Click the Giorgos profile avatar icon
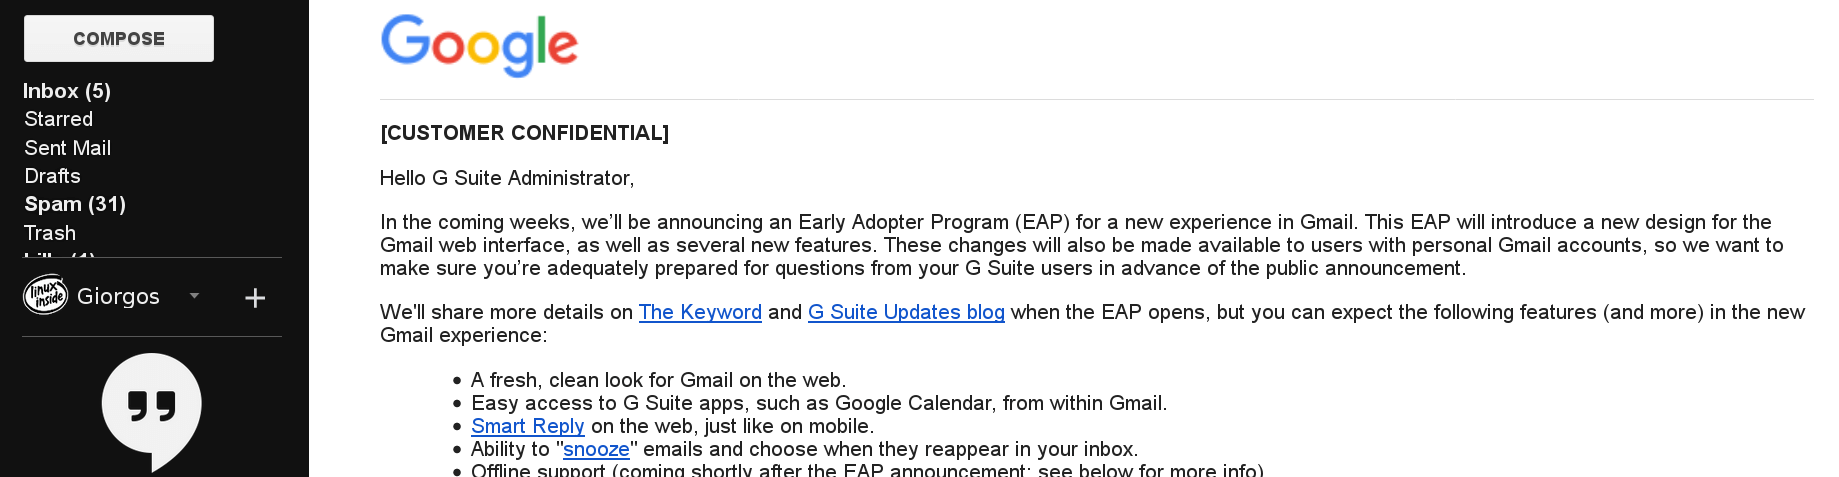1839x477 pixels. (46, 296)
